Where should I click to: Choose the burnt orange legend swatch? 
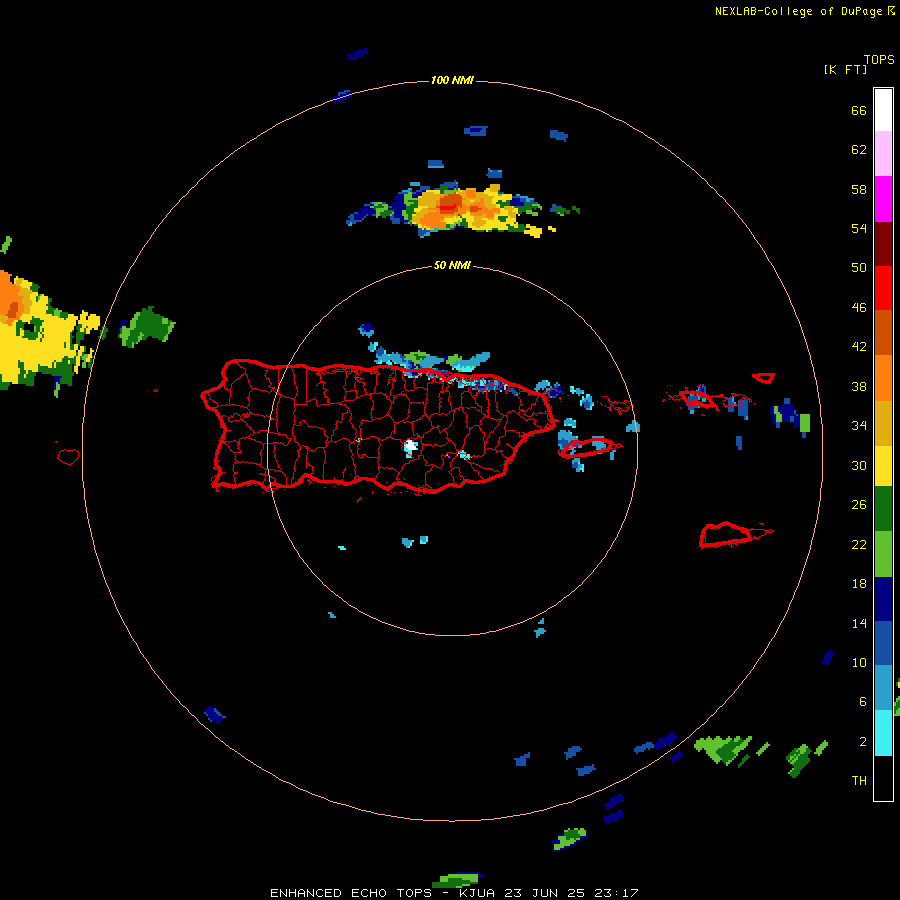883,333
